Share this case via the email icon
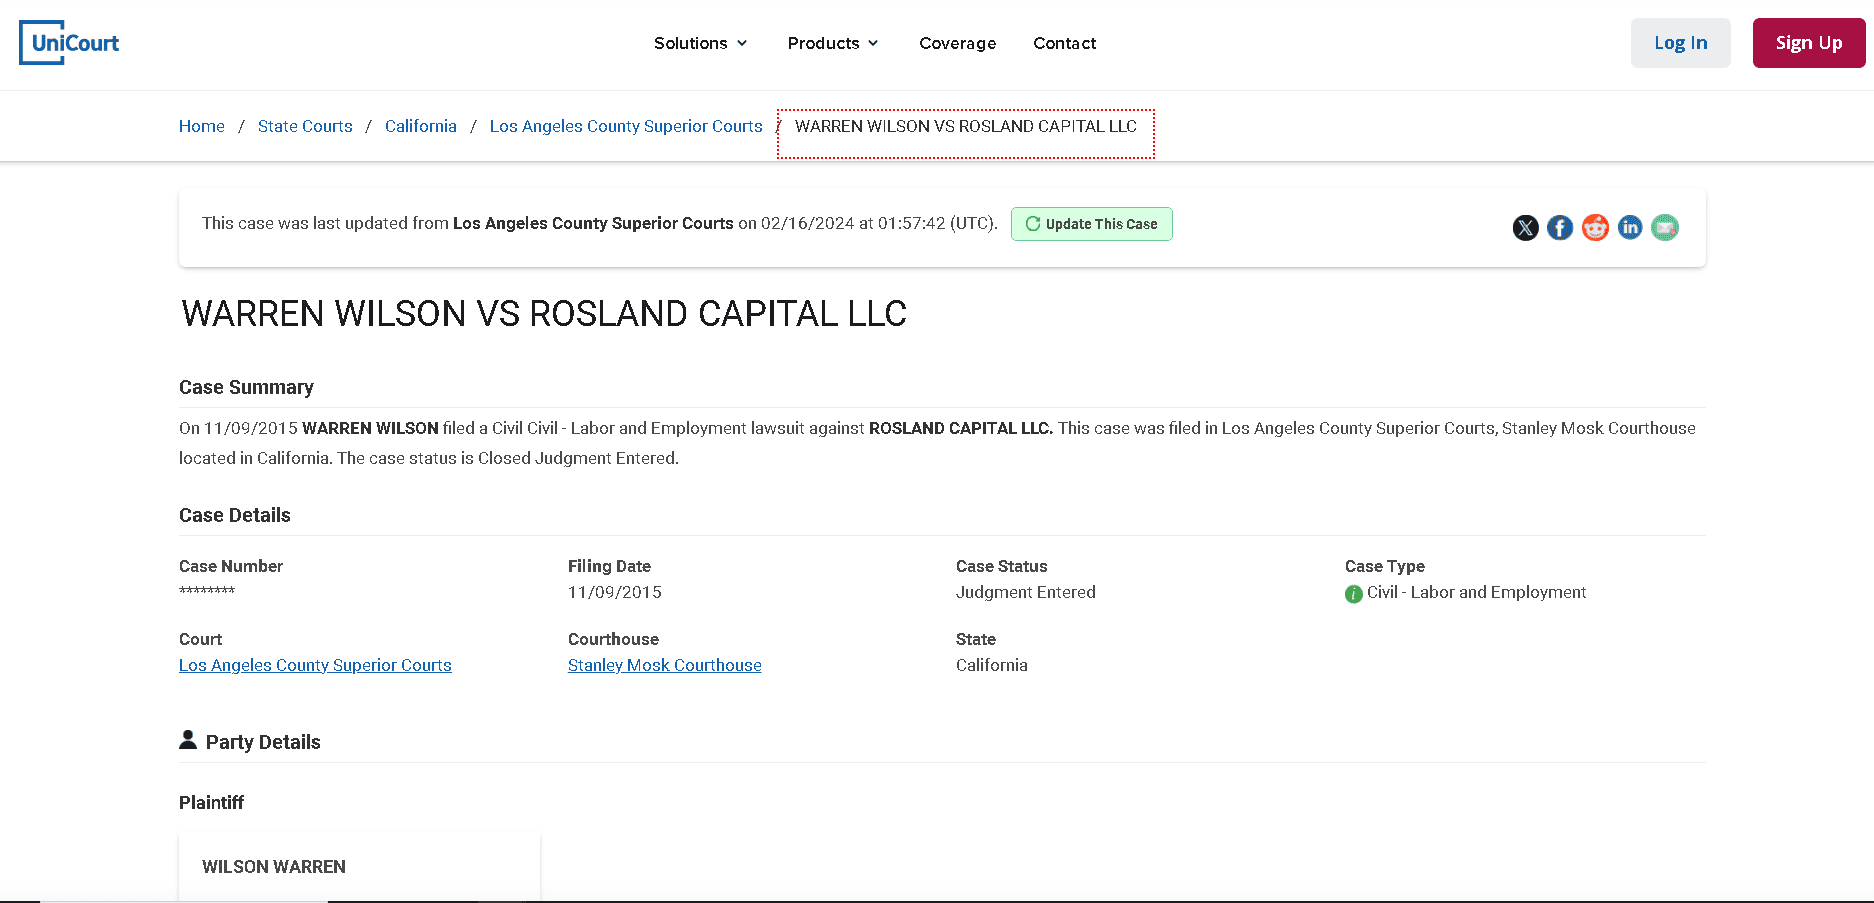1874x903 pixels. [x=1665, y=228]
